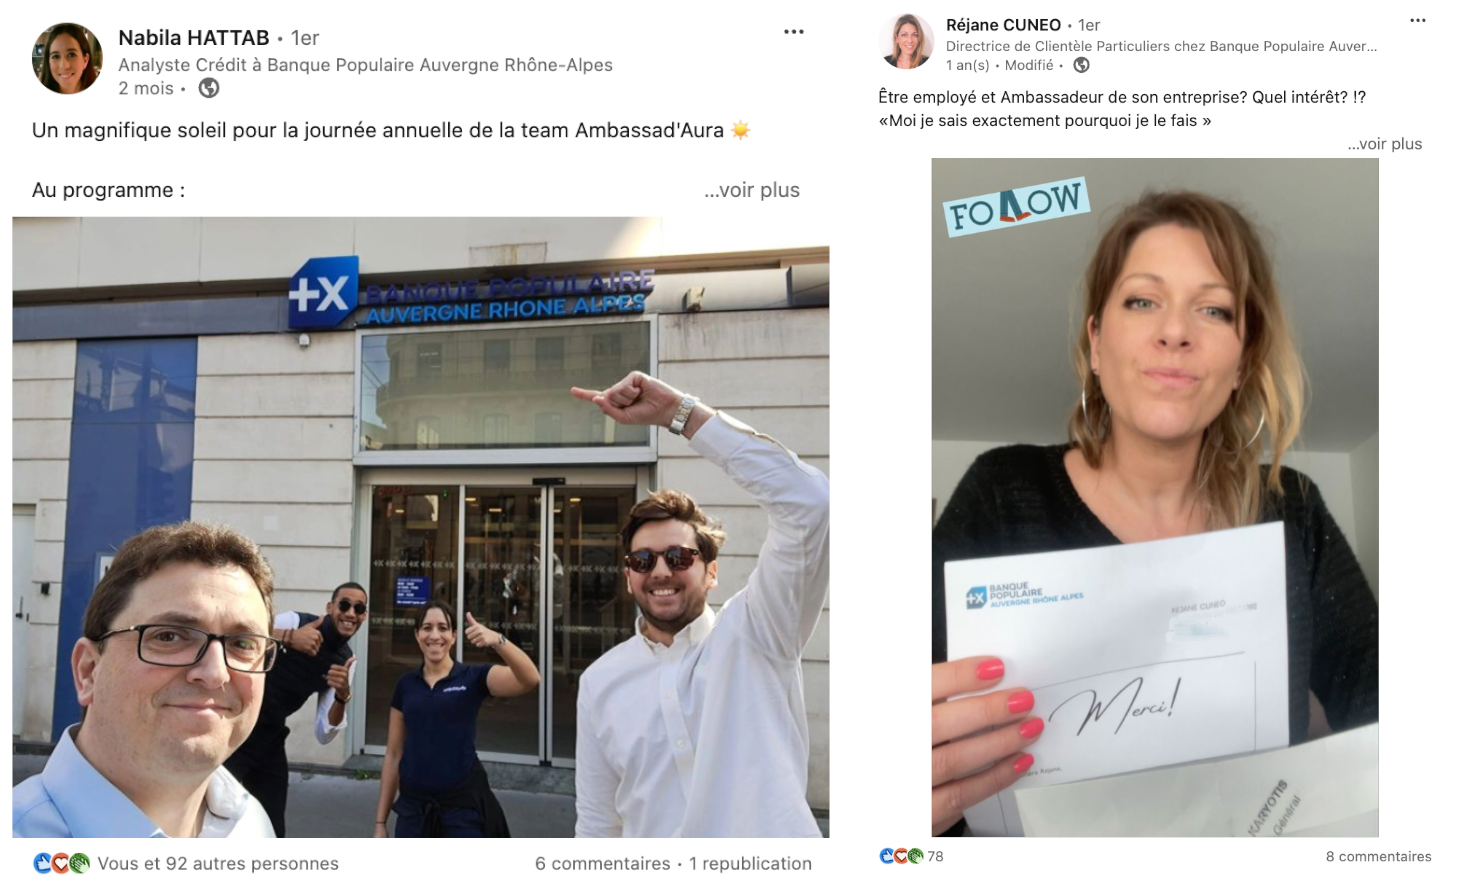
Task: View the 6 commentaires on Nabila's post
Action: tap(602, 863)
